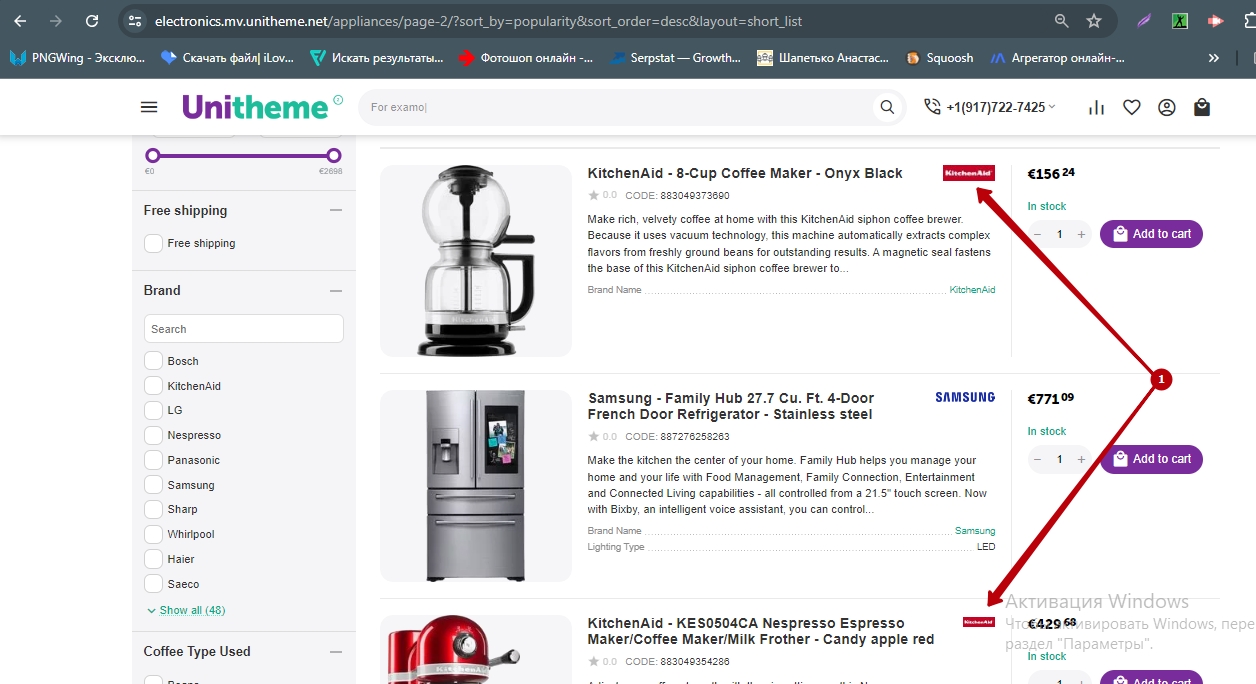Click KitchenAid Brand Name value link

[972, 290]
